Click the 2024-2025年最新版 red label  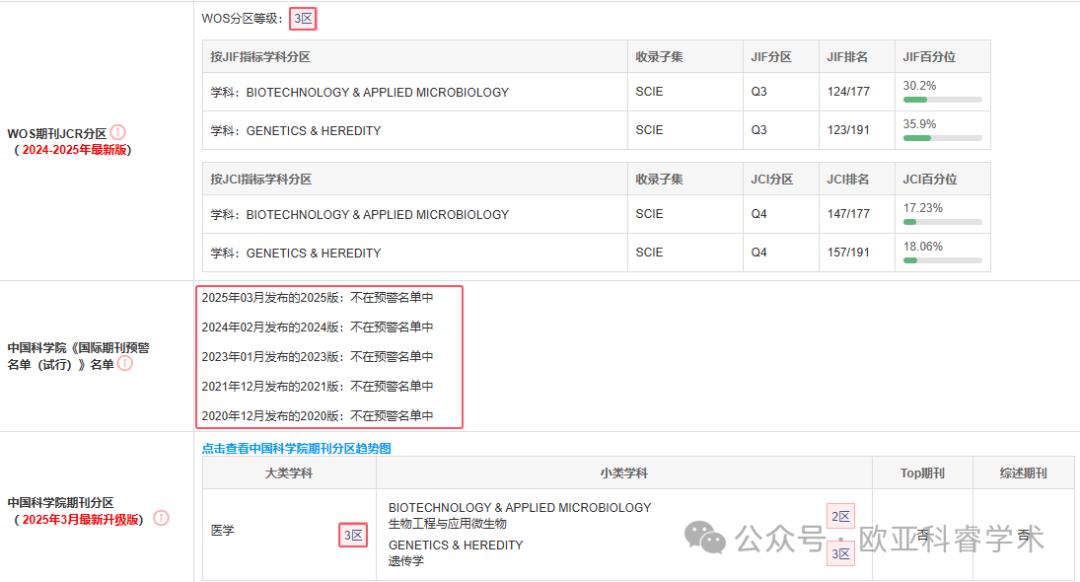click(x=74, y=150)
